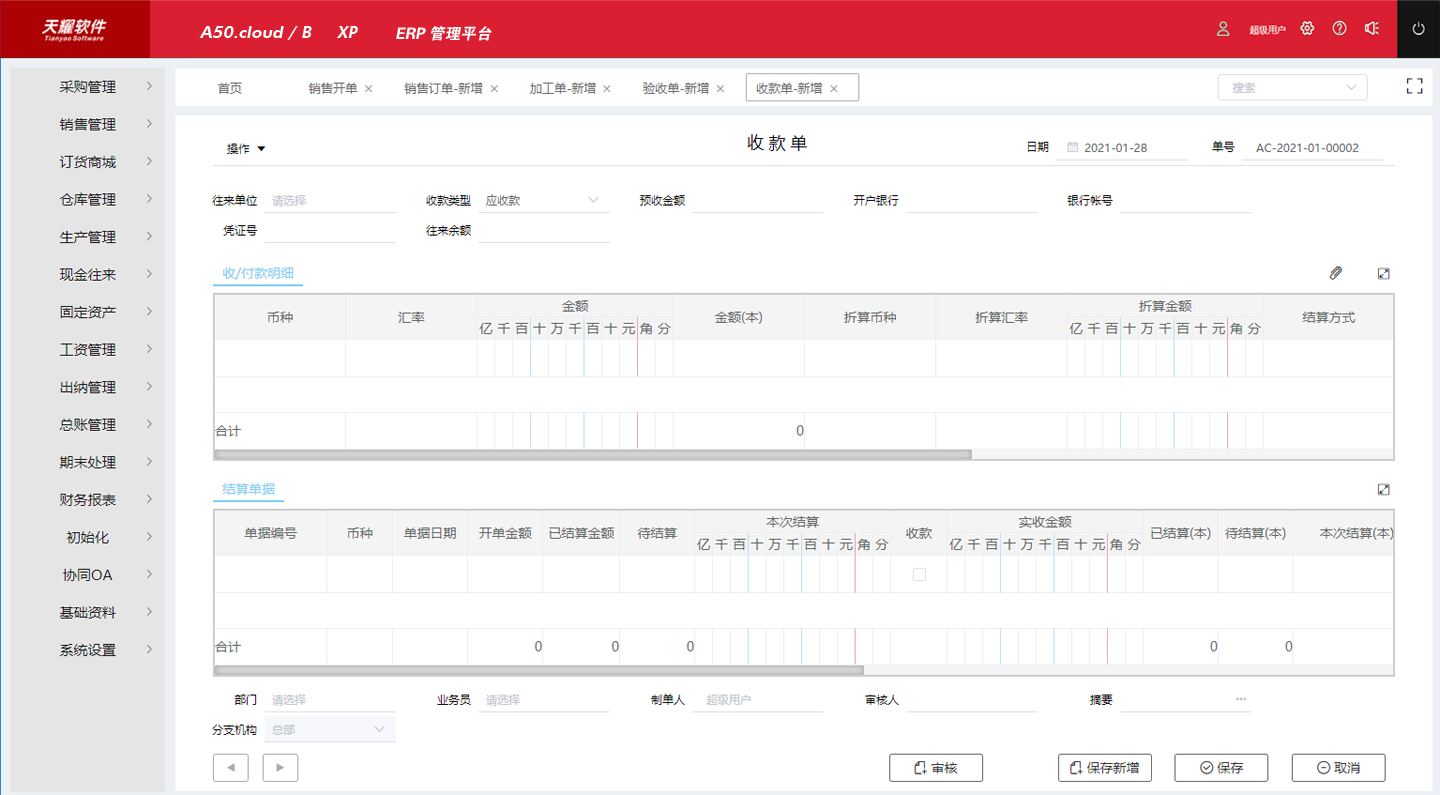This screenshot has width=1440, height=795.
Task: Click the user profile icon
Action: [x=1223, y=29]
